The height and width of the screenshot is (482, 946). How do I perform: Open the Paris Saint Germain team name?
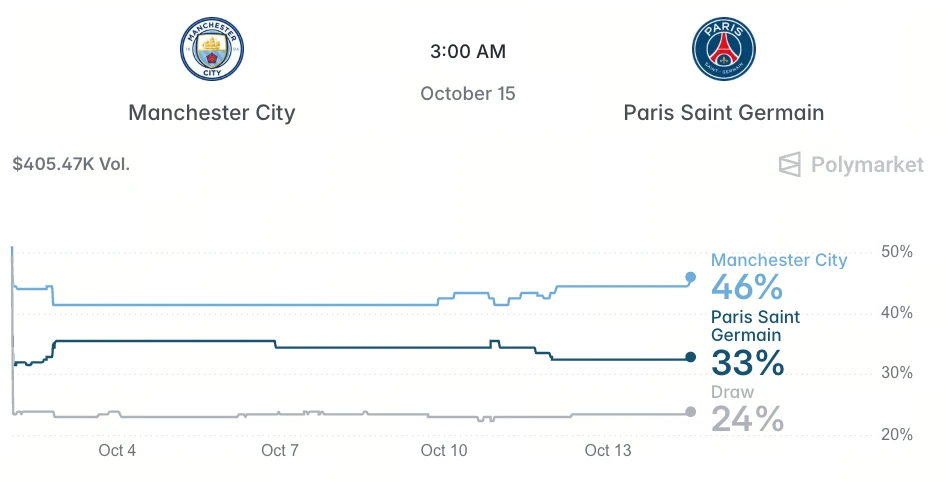[x=723, y=113]
